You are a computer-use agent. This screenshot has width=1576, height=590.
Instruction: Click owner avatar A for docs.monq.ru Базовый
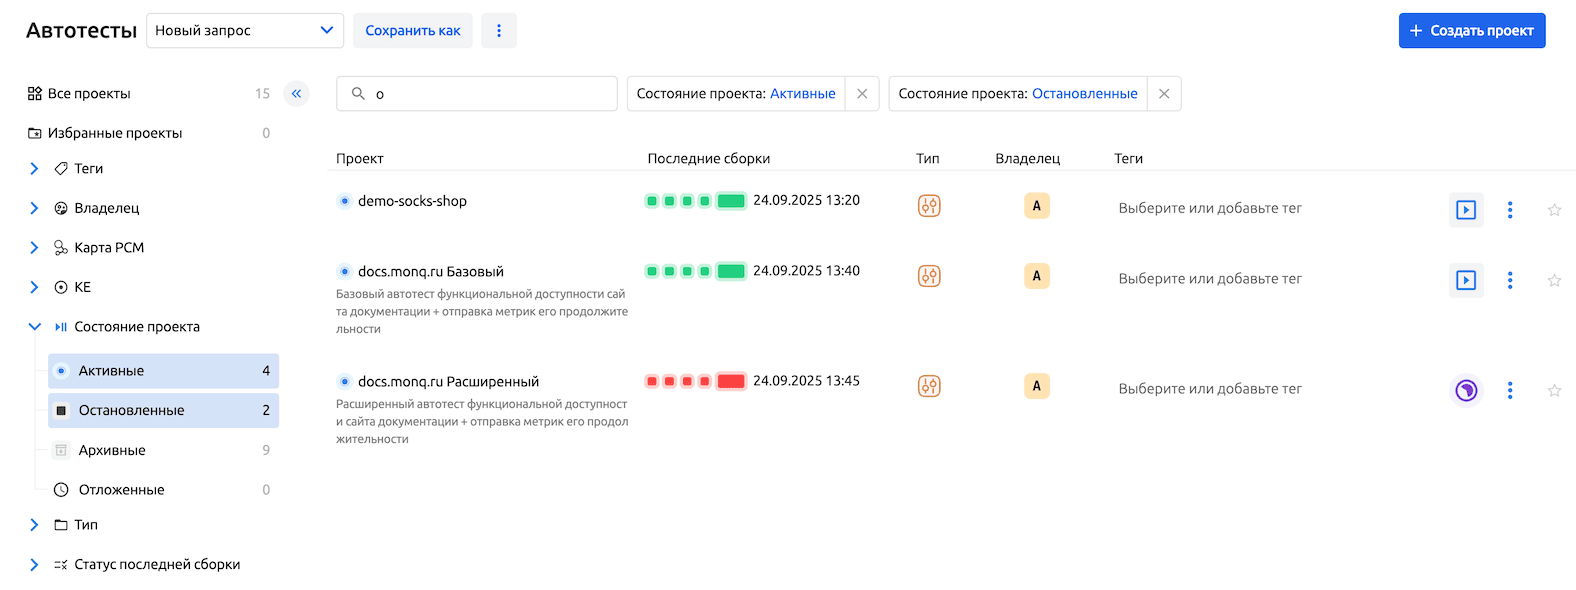pyautogui.click(x=1036, y=276)
